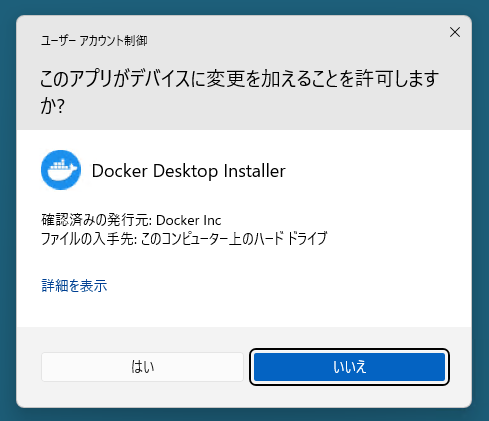Click the Docker Inc publisher name
This screenshot has width=489, height=421.
coord(188,220)
